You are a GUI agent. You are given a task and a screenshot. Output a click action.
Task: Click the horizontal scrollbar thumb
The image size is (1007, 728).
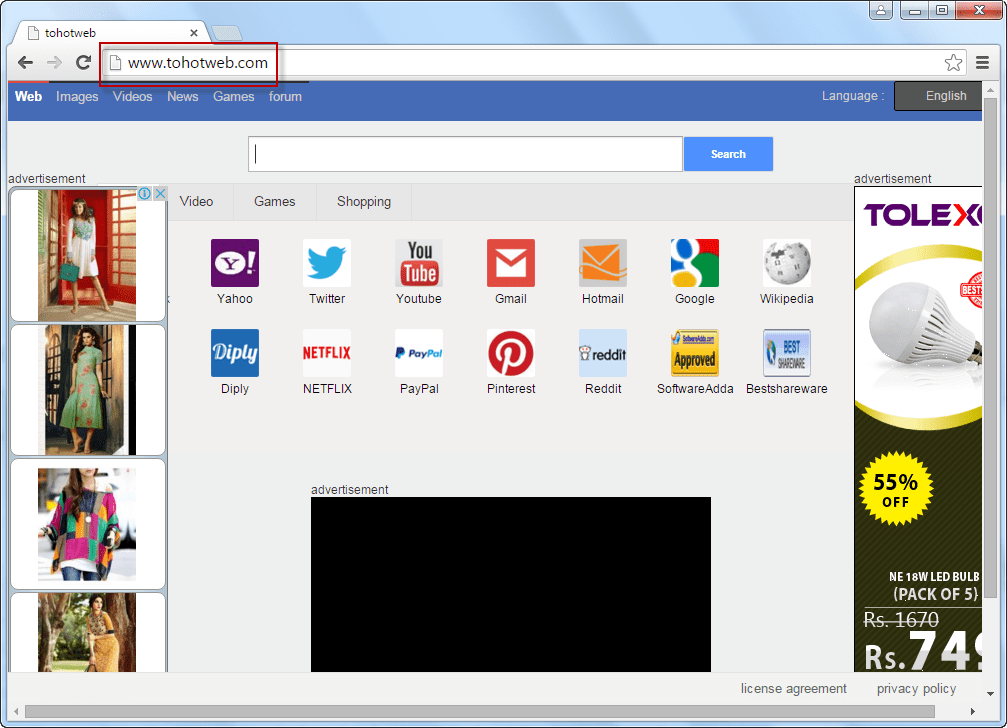[480, 711]
